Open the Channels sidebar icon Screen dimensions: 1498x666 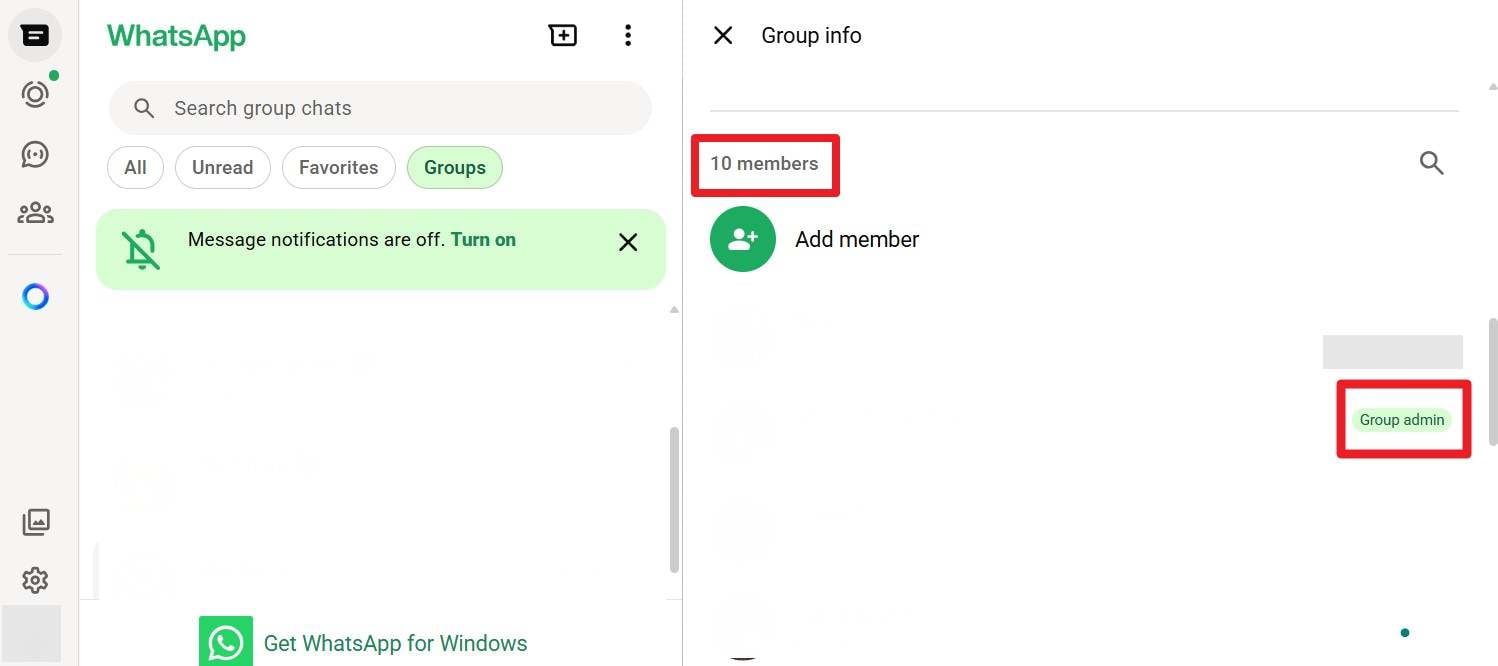coord(35,154)
